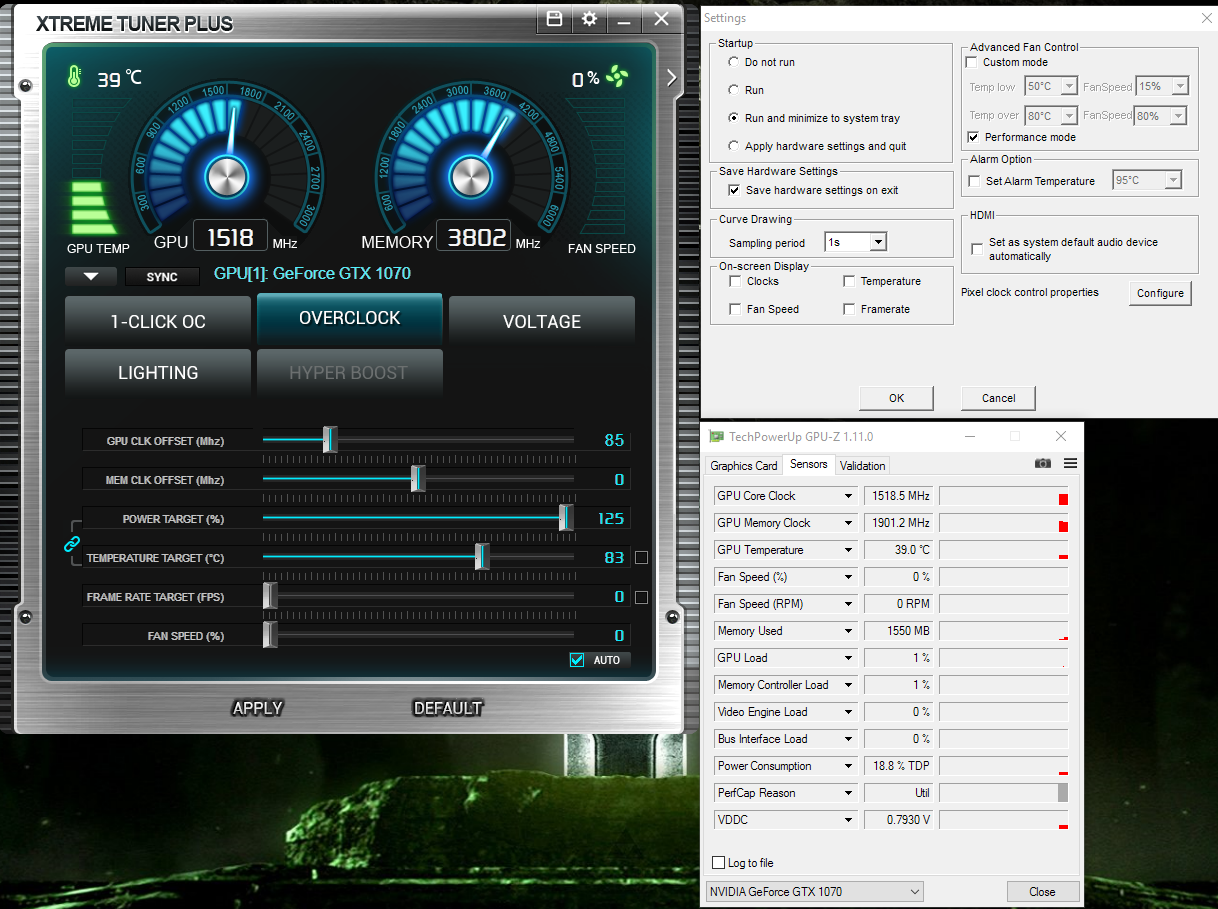Screen dimensions: 1218x909
Task: Open Power Consumption sensor dropdown
Action: pyautogui.click(x=849, y=766)
